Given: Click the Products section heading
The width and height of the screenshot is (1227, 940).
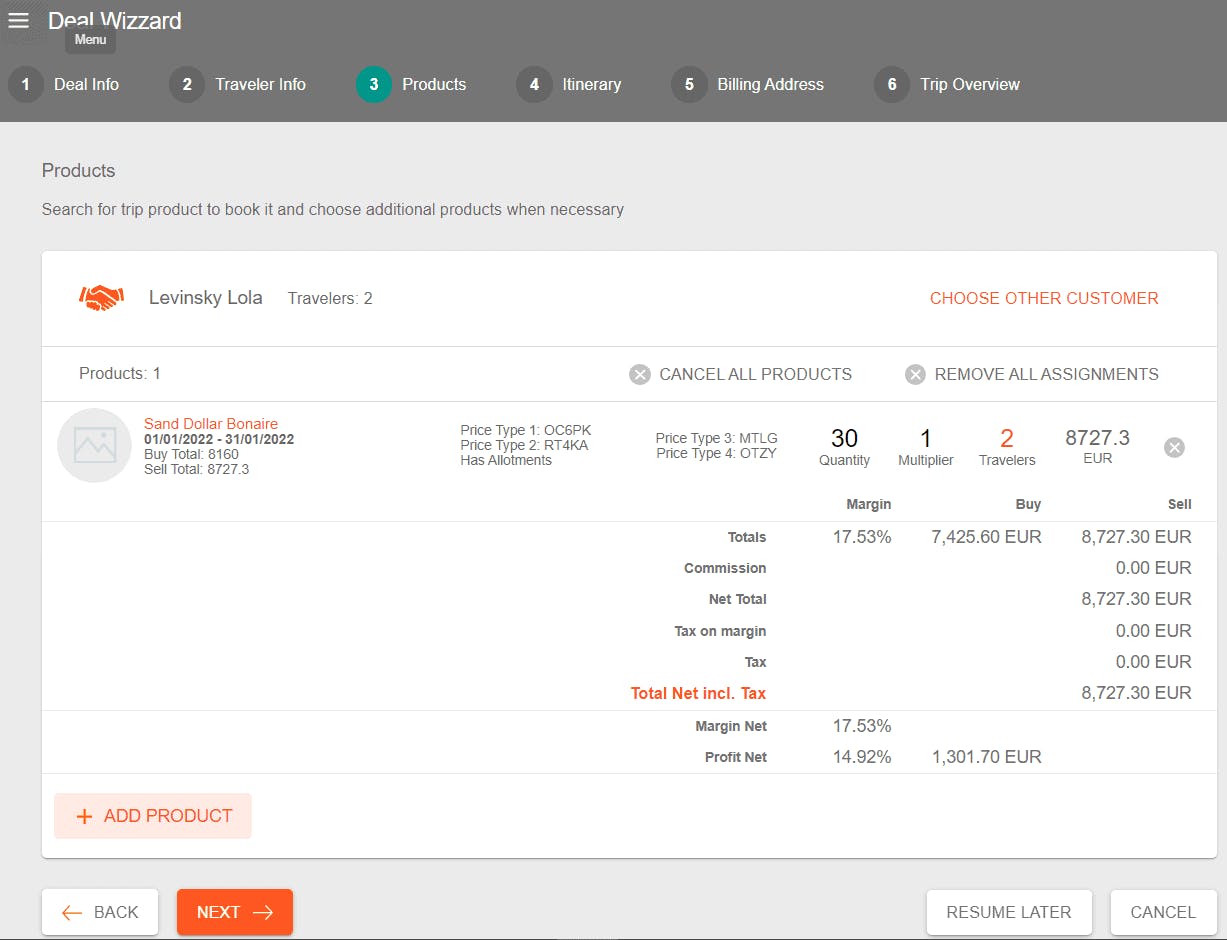Looking at the screenshot, I should pos(79,171).
